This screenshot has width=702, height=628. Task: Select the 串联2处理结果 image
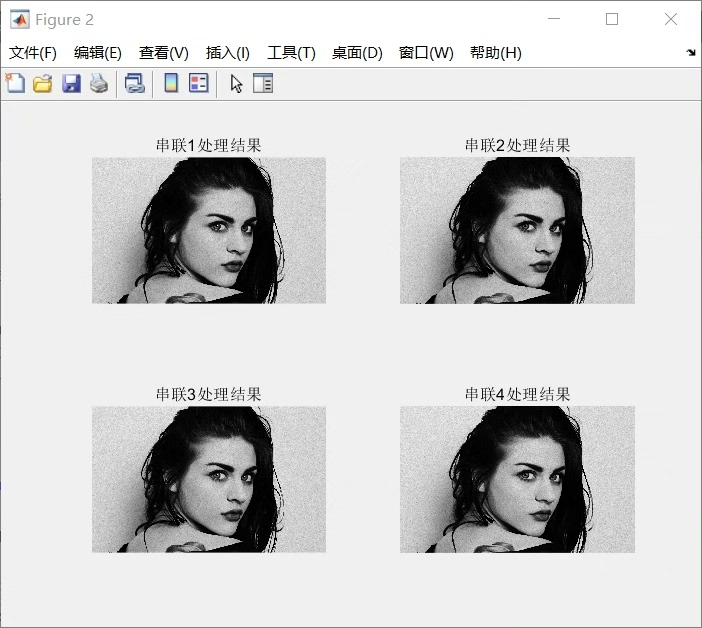click(517, 230)
